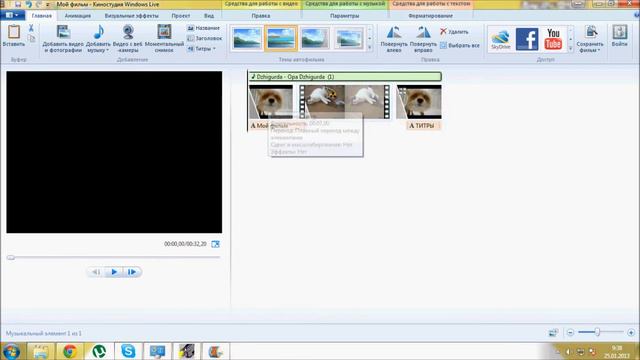The width and height of the screenshot is (640, 360).
Task: Select the first title clip on storyboard
Action: coord(271,102)
